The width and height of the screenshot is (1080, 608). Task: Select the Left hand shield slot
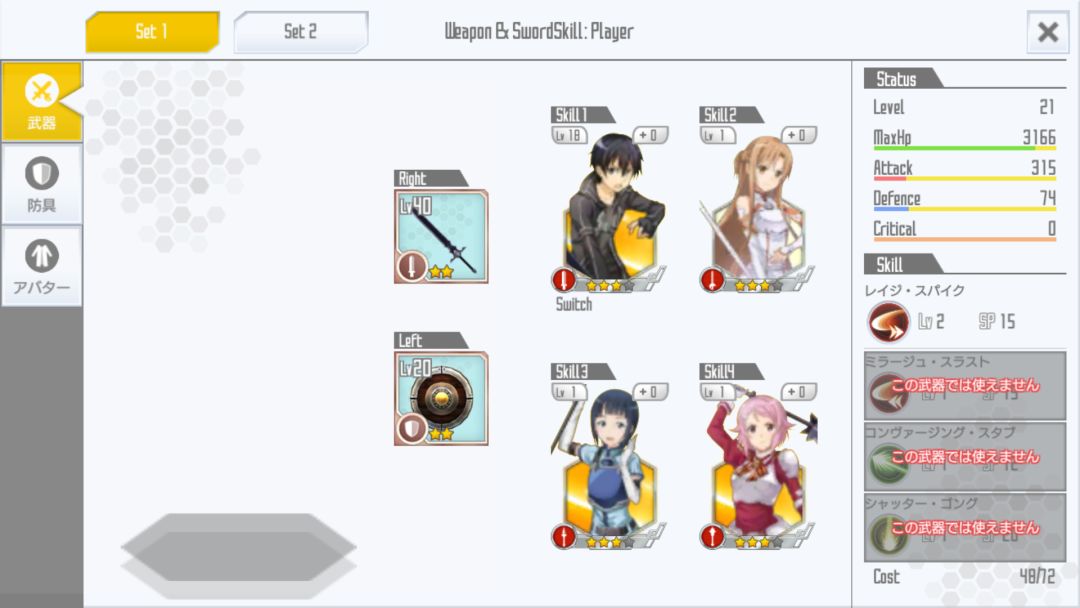441,398
